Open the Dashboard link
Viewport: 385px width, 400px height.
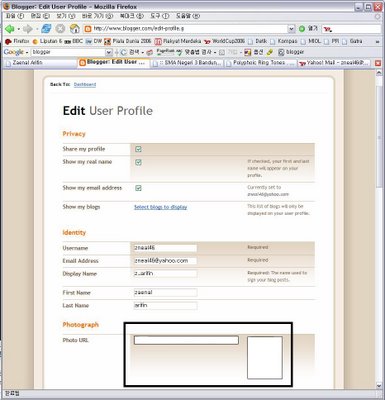tap(85, 85)
